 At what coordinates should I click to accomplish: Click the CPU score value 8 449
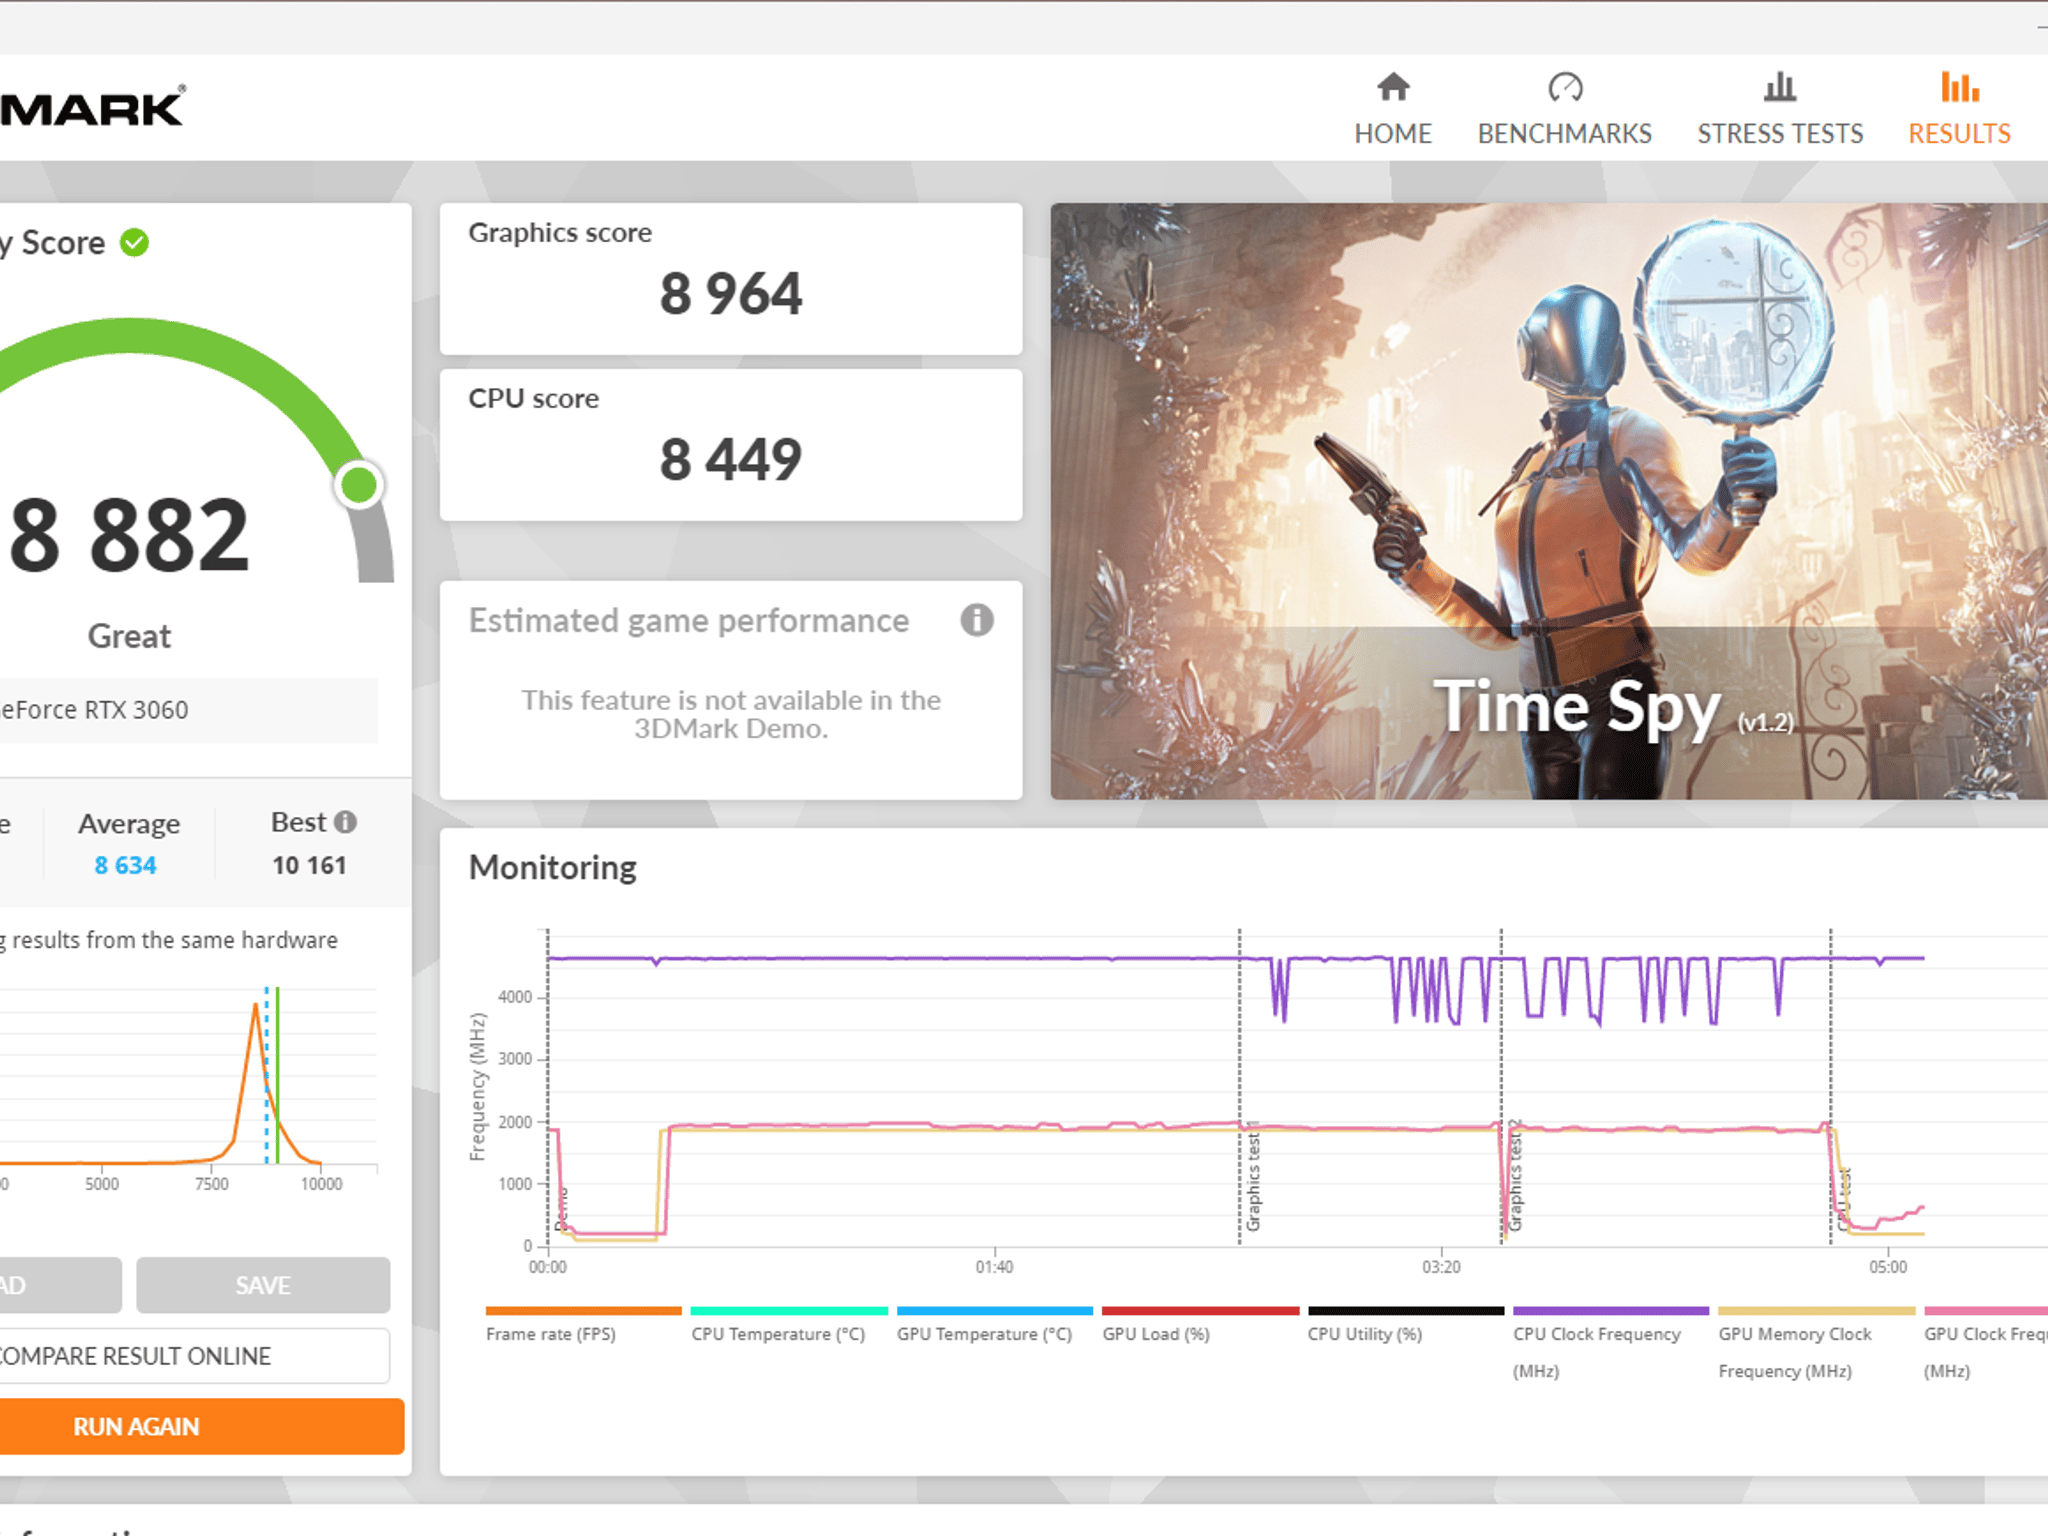click(x=731, y=460)
